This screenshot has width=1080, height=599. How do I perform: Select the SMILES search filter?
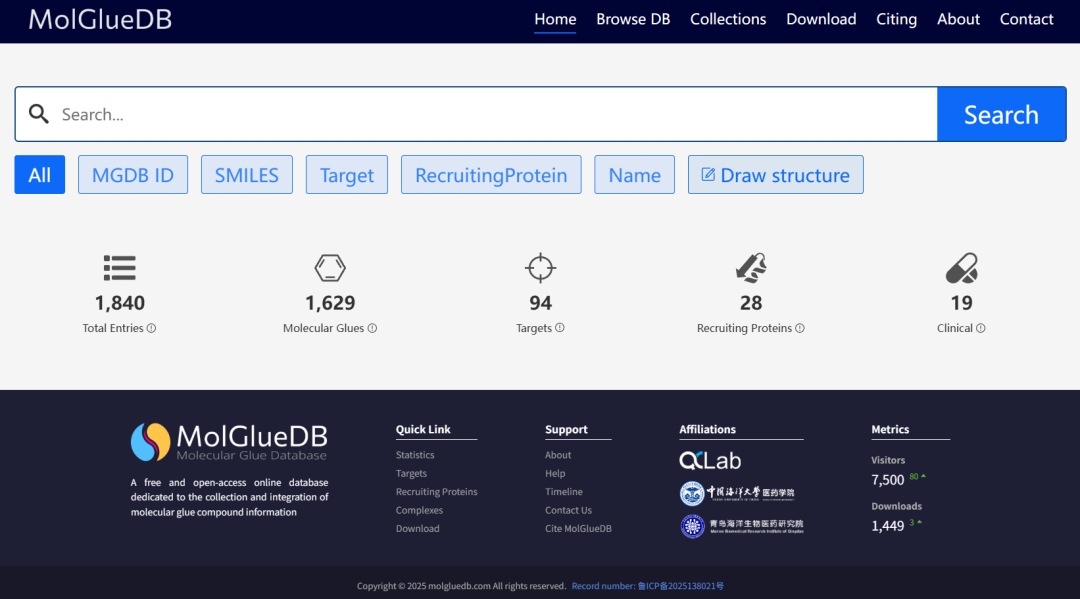click(247, 175)
